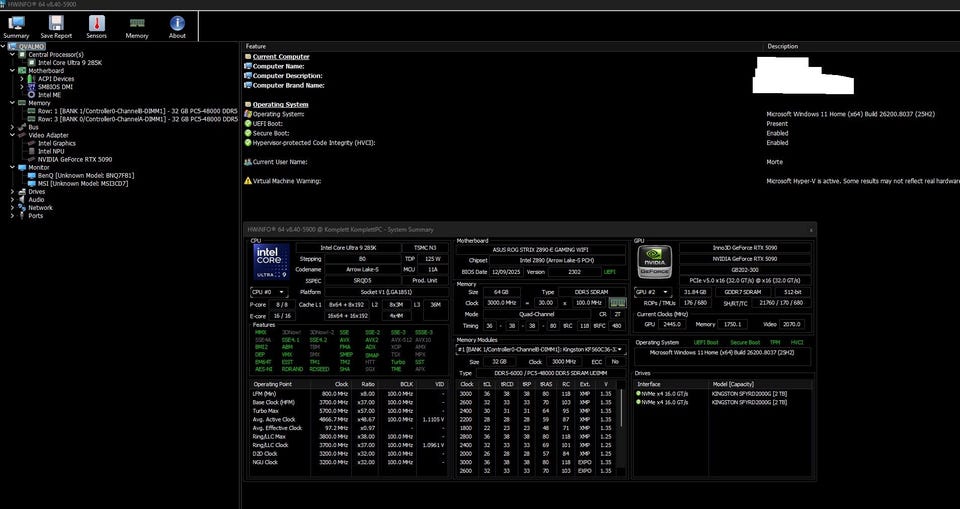Click the SMBIOS DMI icon
The width and height of the screenshot is (960, 509).
pos(32,86)
